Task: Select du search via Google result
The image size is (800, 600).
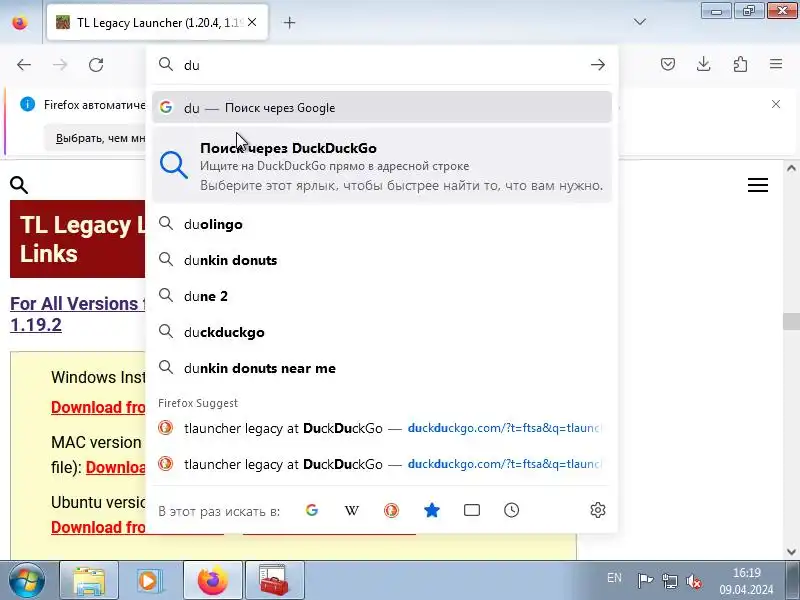Action: click(x=382, y=108)
